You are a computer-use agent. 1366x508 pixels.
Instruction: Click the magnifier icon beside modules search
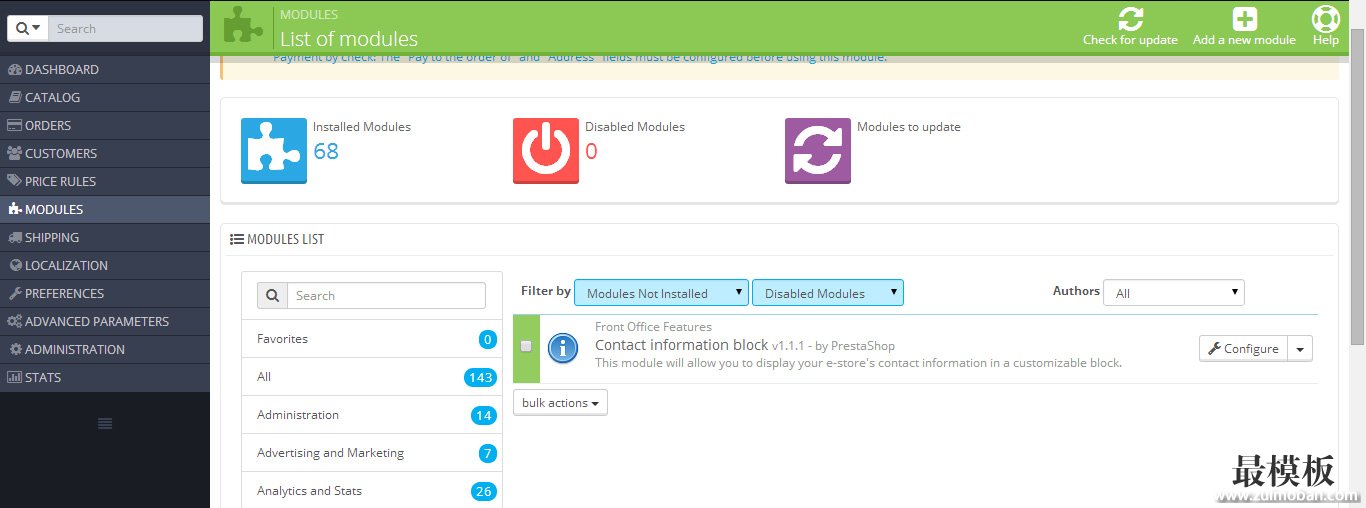coord(272,296)
